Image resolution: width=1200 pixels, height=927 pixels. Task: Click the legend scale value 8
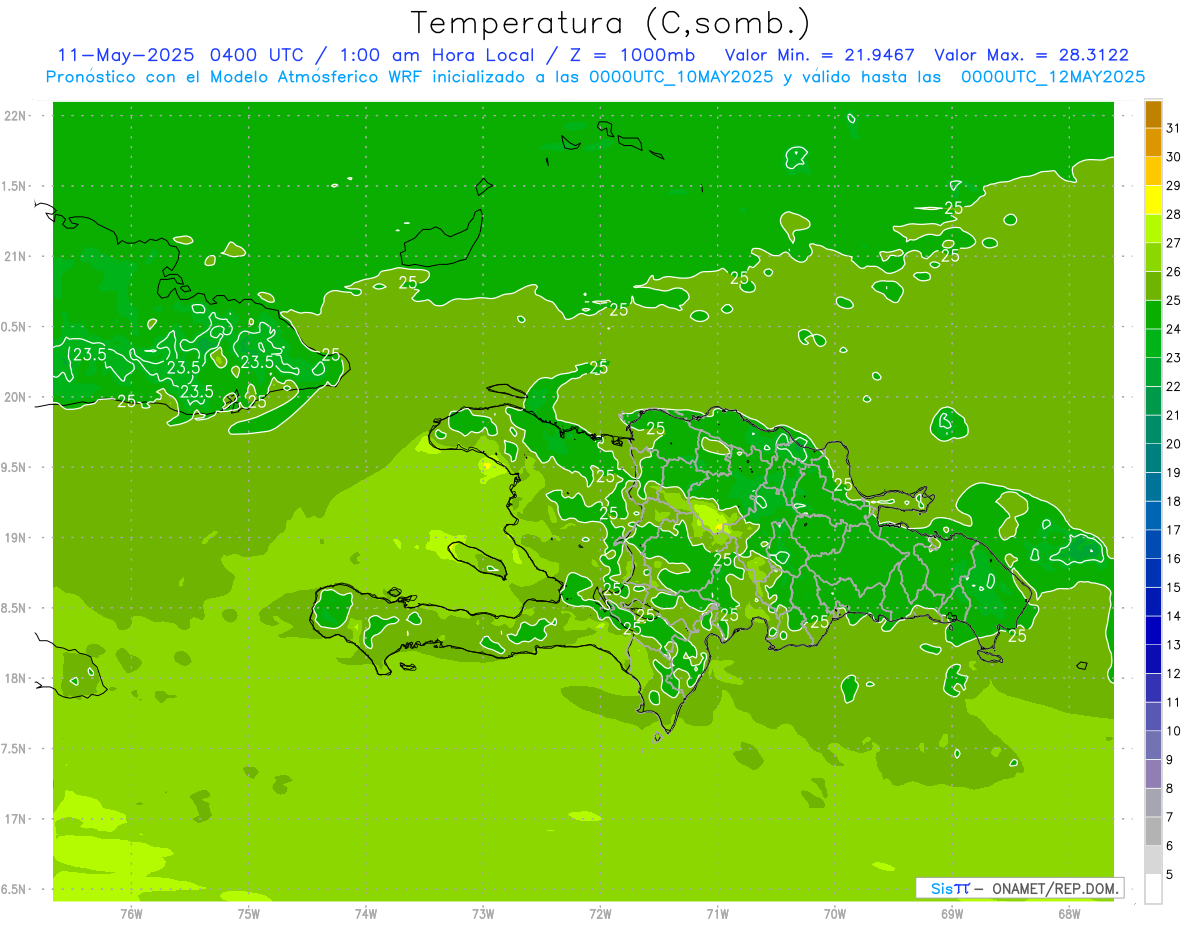[x=1170, y=789]
